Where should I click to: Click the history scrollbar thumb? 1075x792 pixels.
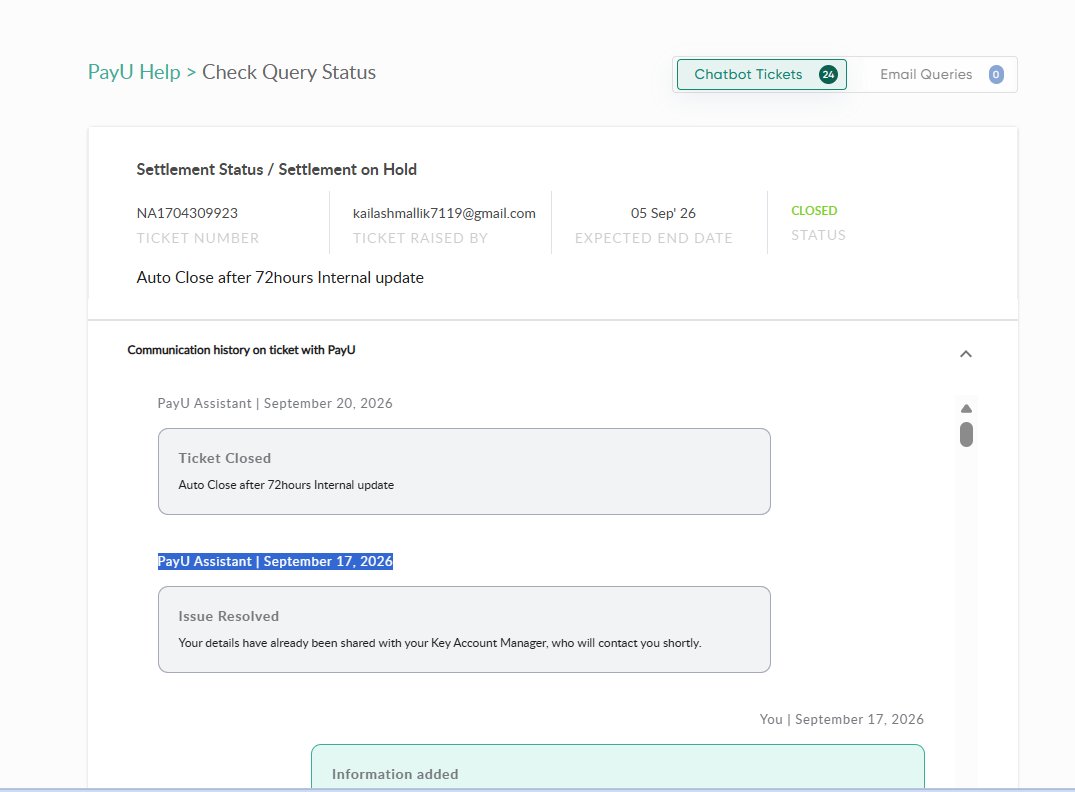(x=967, y=434)
